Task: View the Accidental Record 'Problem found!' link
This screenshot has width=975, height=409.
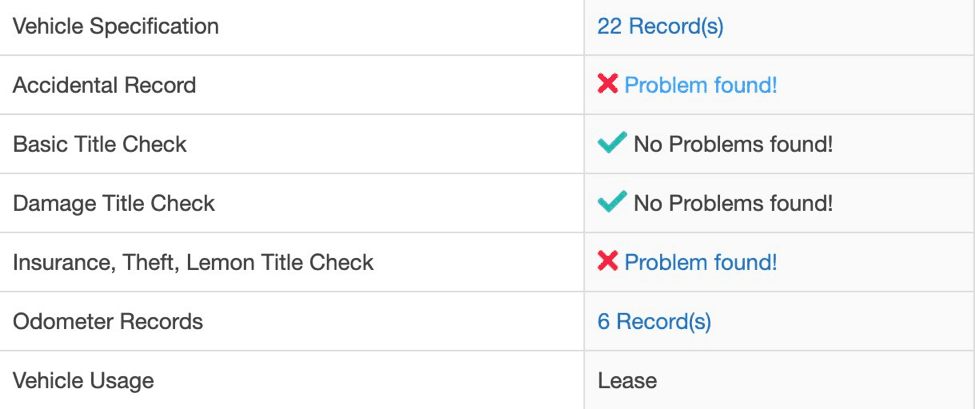Action: [x=700, y=85]
